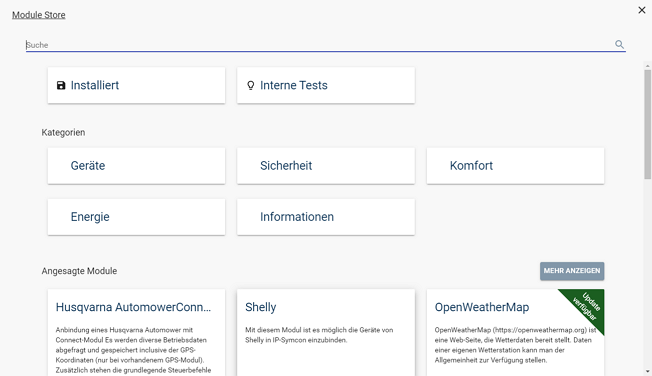This screenshot has height=376, width=652.
Task: Click the Module Store title link
Action: [x=39, y=15]
